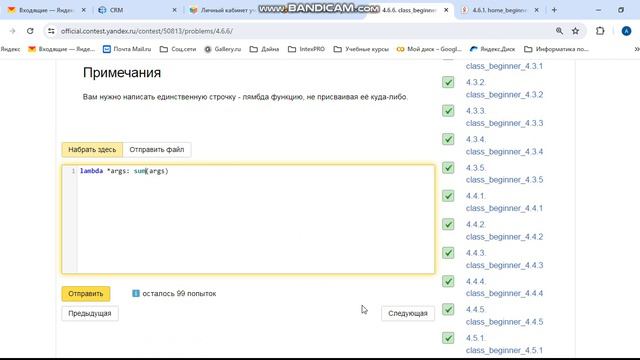Click the 'осталось 99 попыток' text

coord(179,293)
